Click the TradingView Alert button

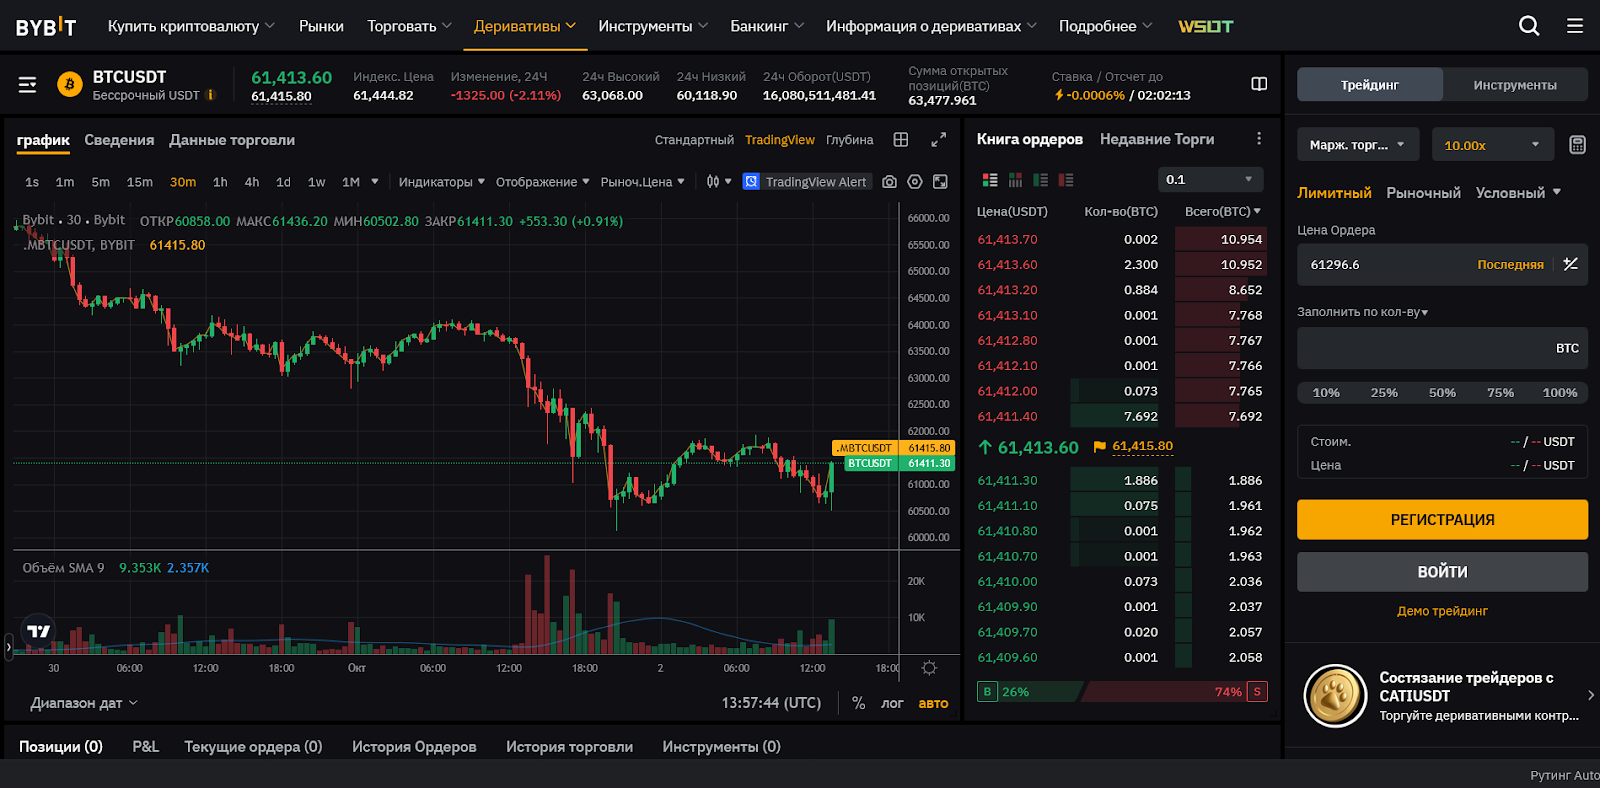(807, 182)
